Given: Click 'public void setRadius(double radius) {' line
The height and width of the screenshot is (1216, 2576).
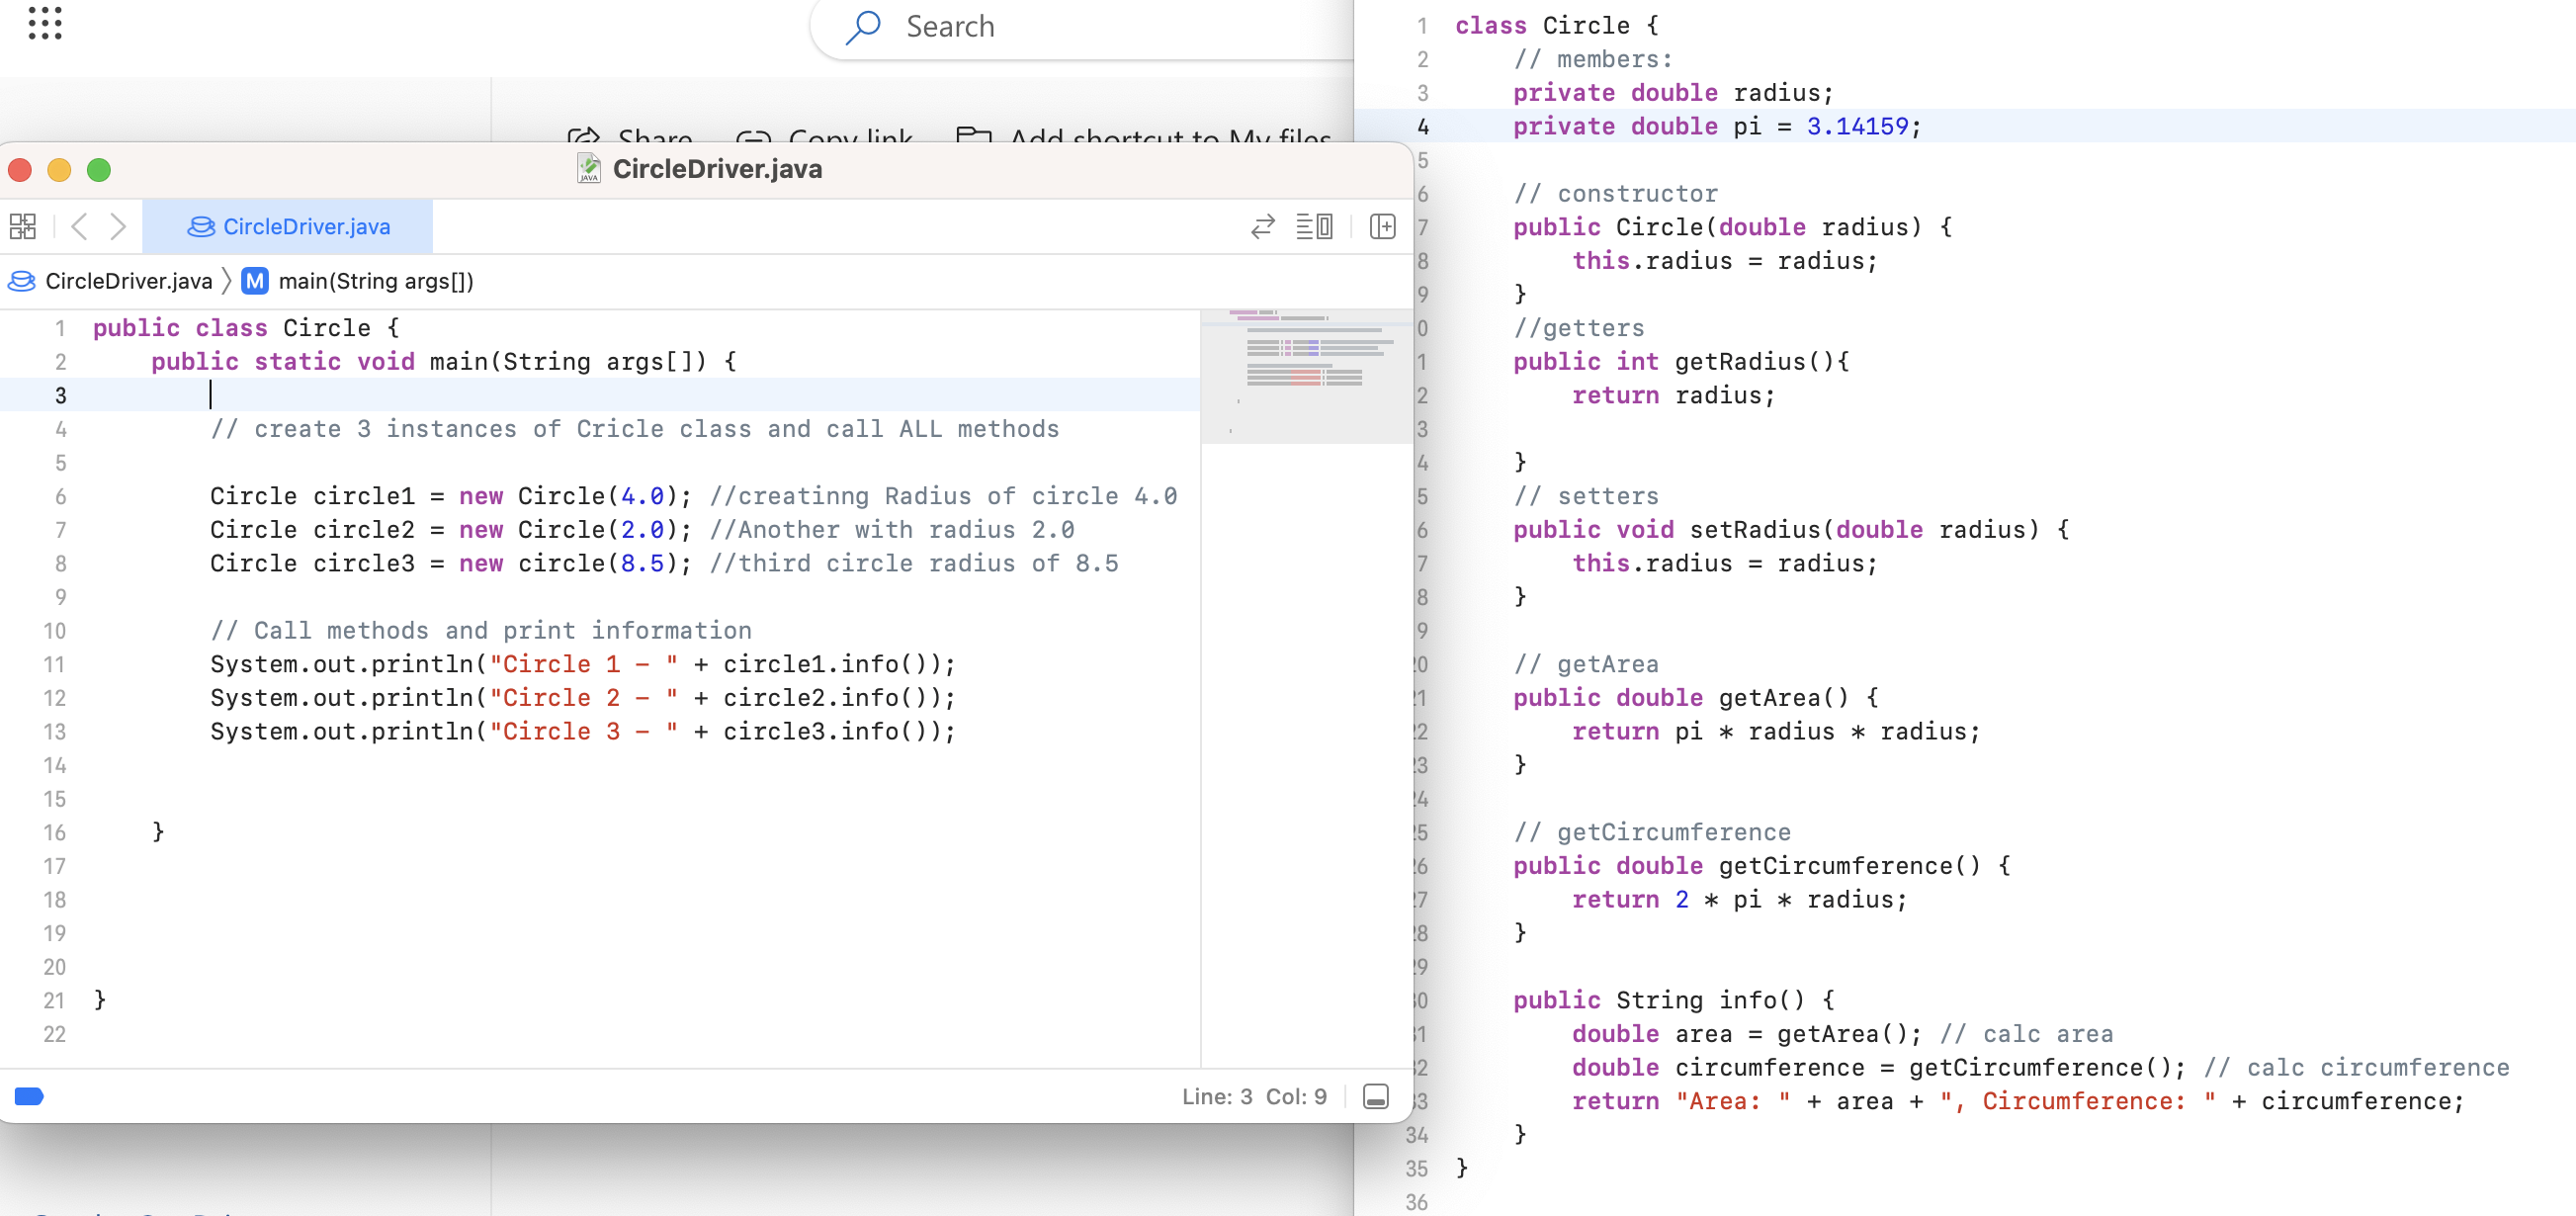Looking at the screenshot, I should 1791,530.
